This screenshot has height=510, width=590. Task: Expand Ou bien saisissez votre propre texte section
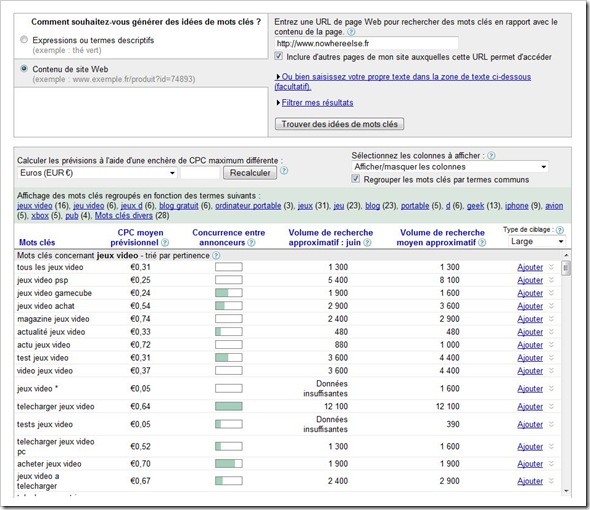[403, 82]
